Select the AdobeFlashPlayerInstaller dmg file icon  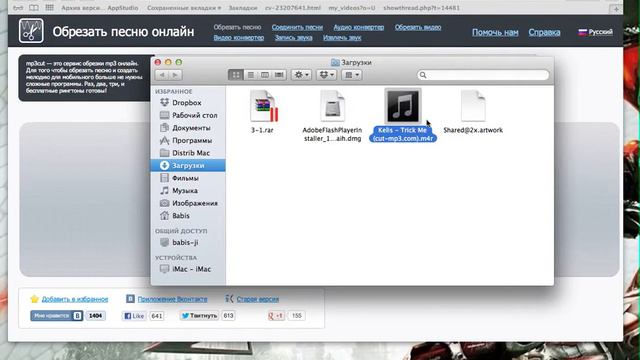[332, 106]
